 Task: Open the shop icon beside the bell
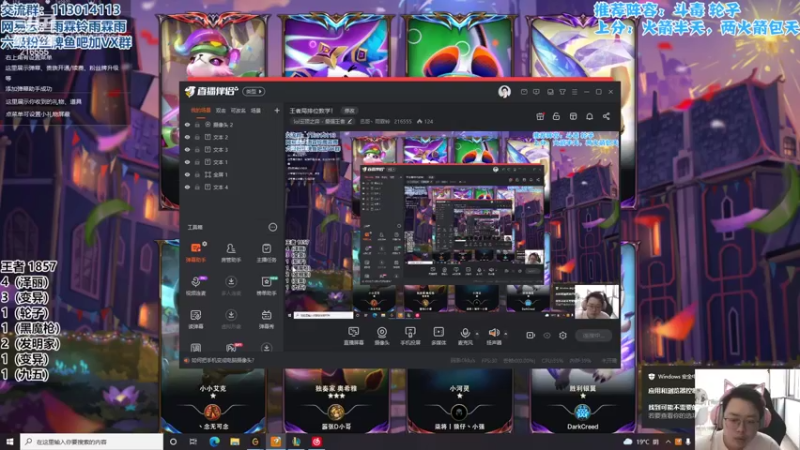573,116
